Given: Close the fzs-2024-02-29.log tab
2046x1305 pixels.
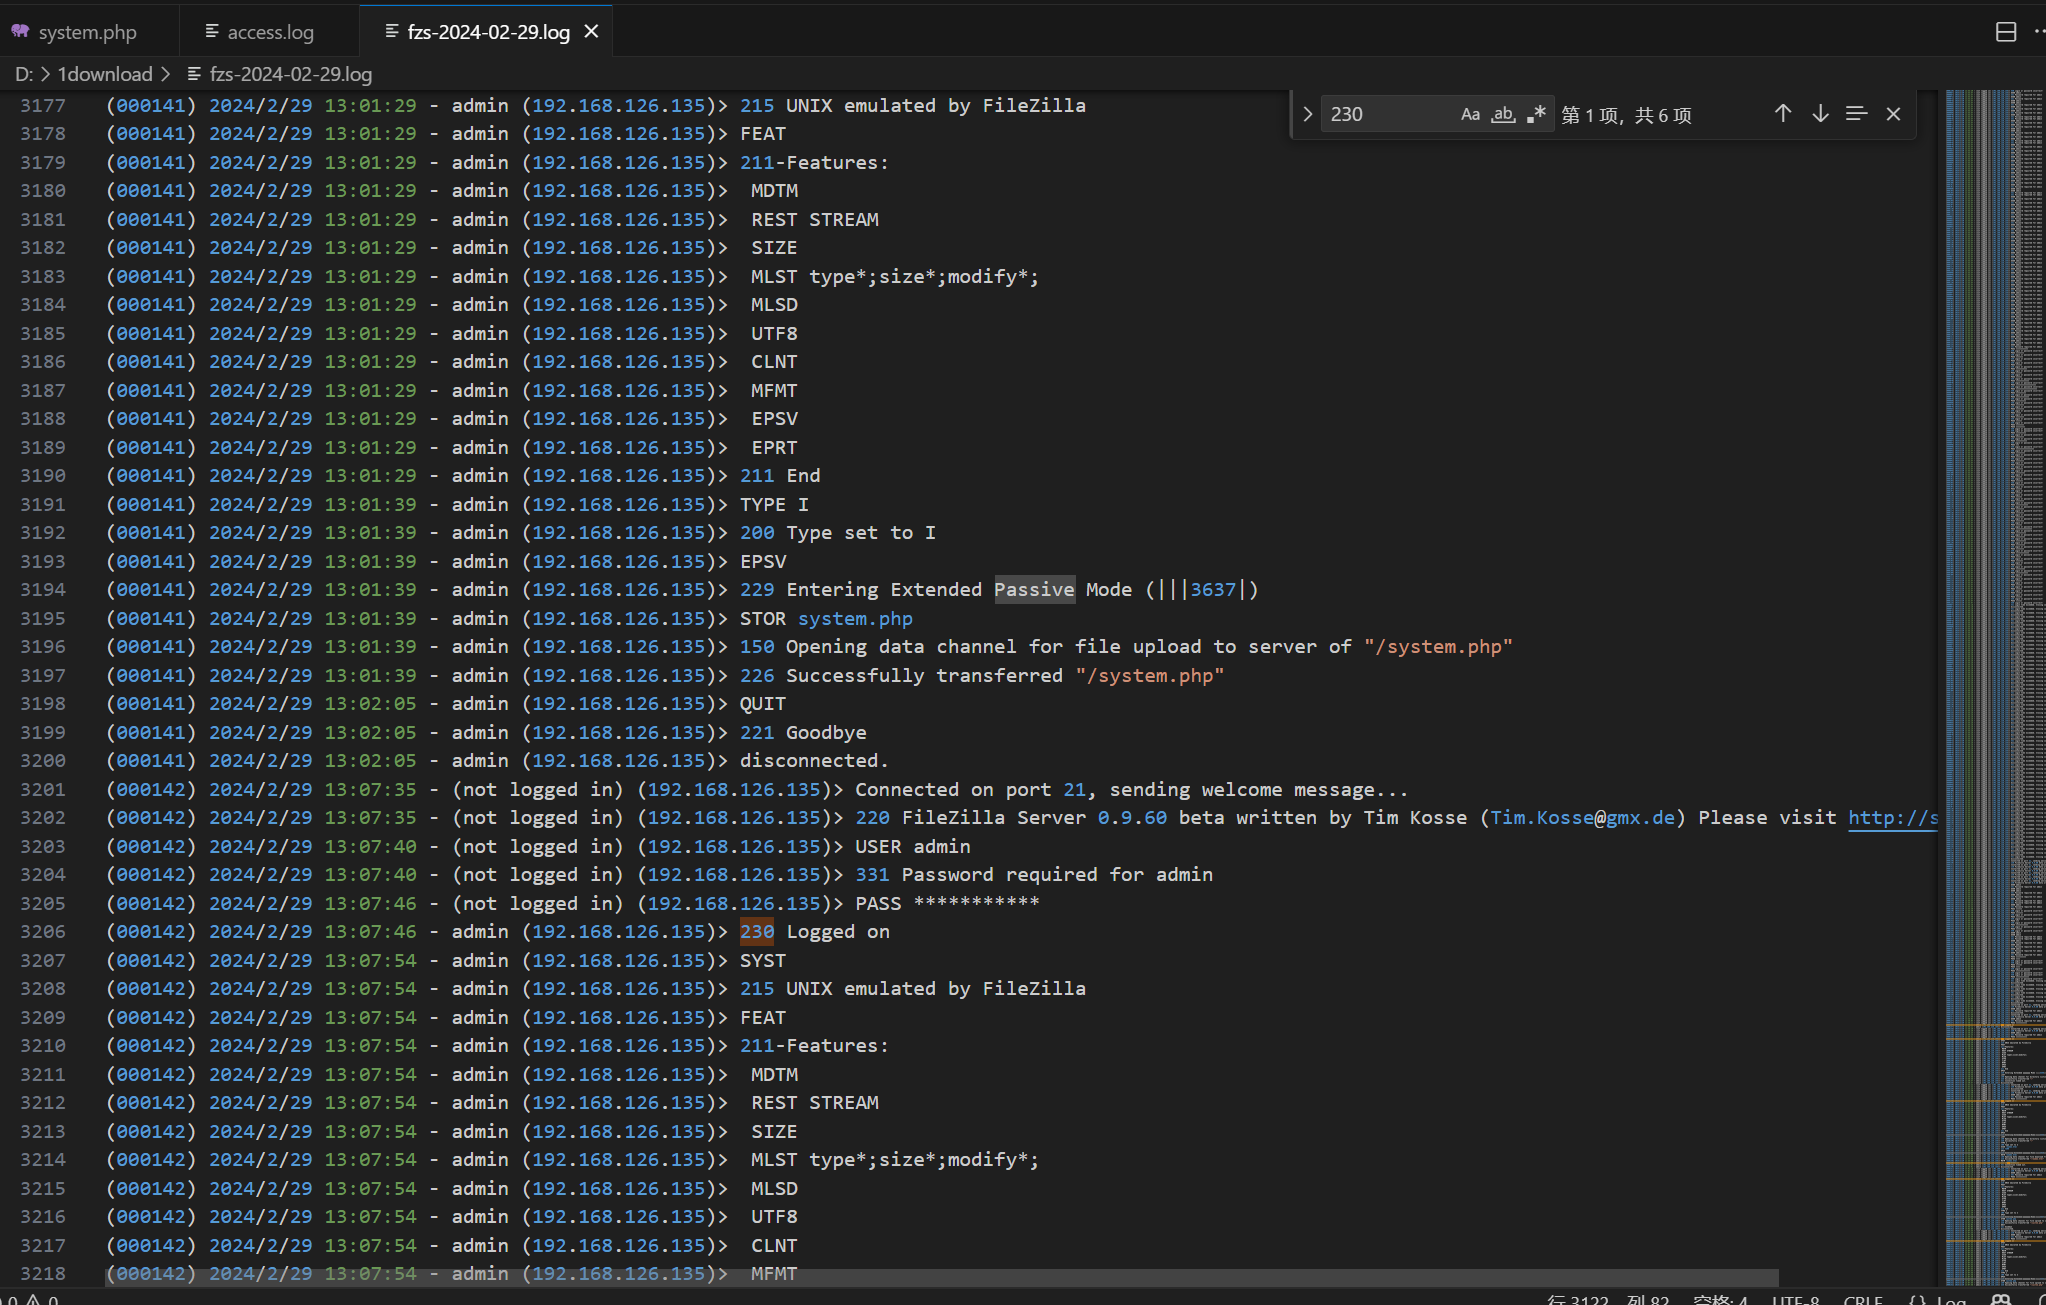Looking at the screenshot, I should [x=592, y=32].
